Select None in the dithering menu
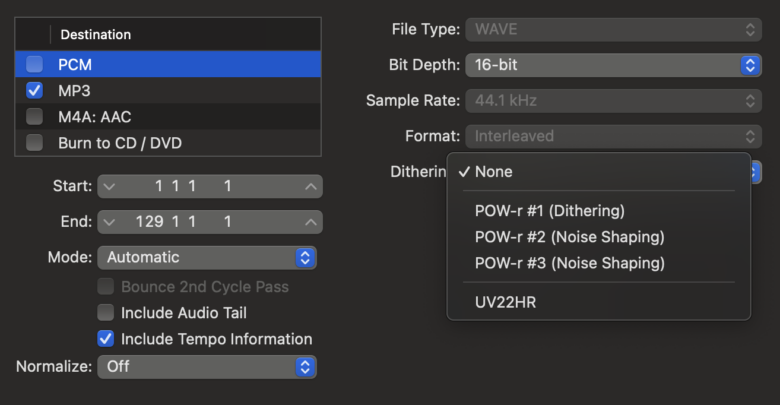This screenshot has height=405, width=780. 493,172
